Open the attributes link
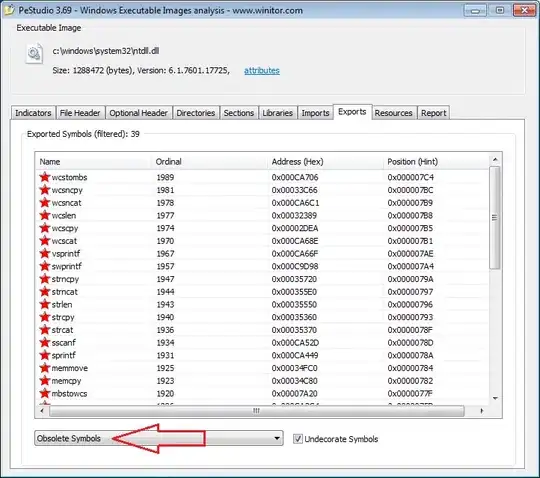 coord(262,71)
